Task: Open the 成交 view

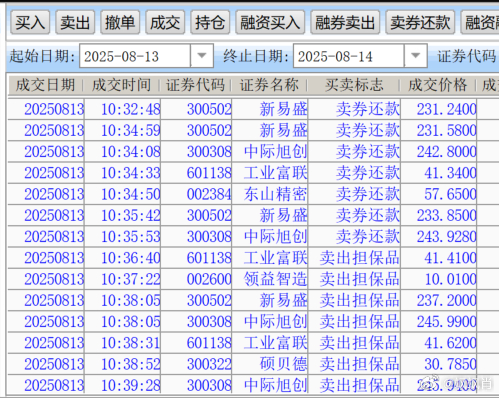Action: tap(165, 23)
